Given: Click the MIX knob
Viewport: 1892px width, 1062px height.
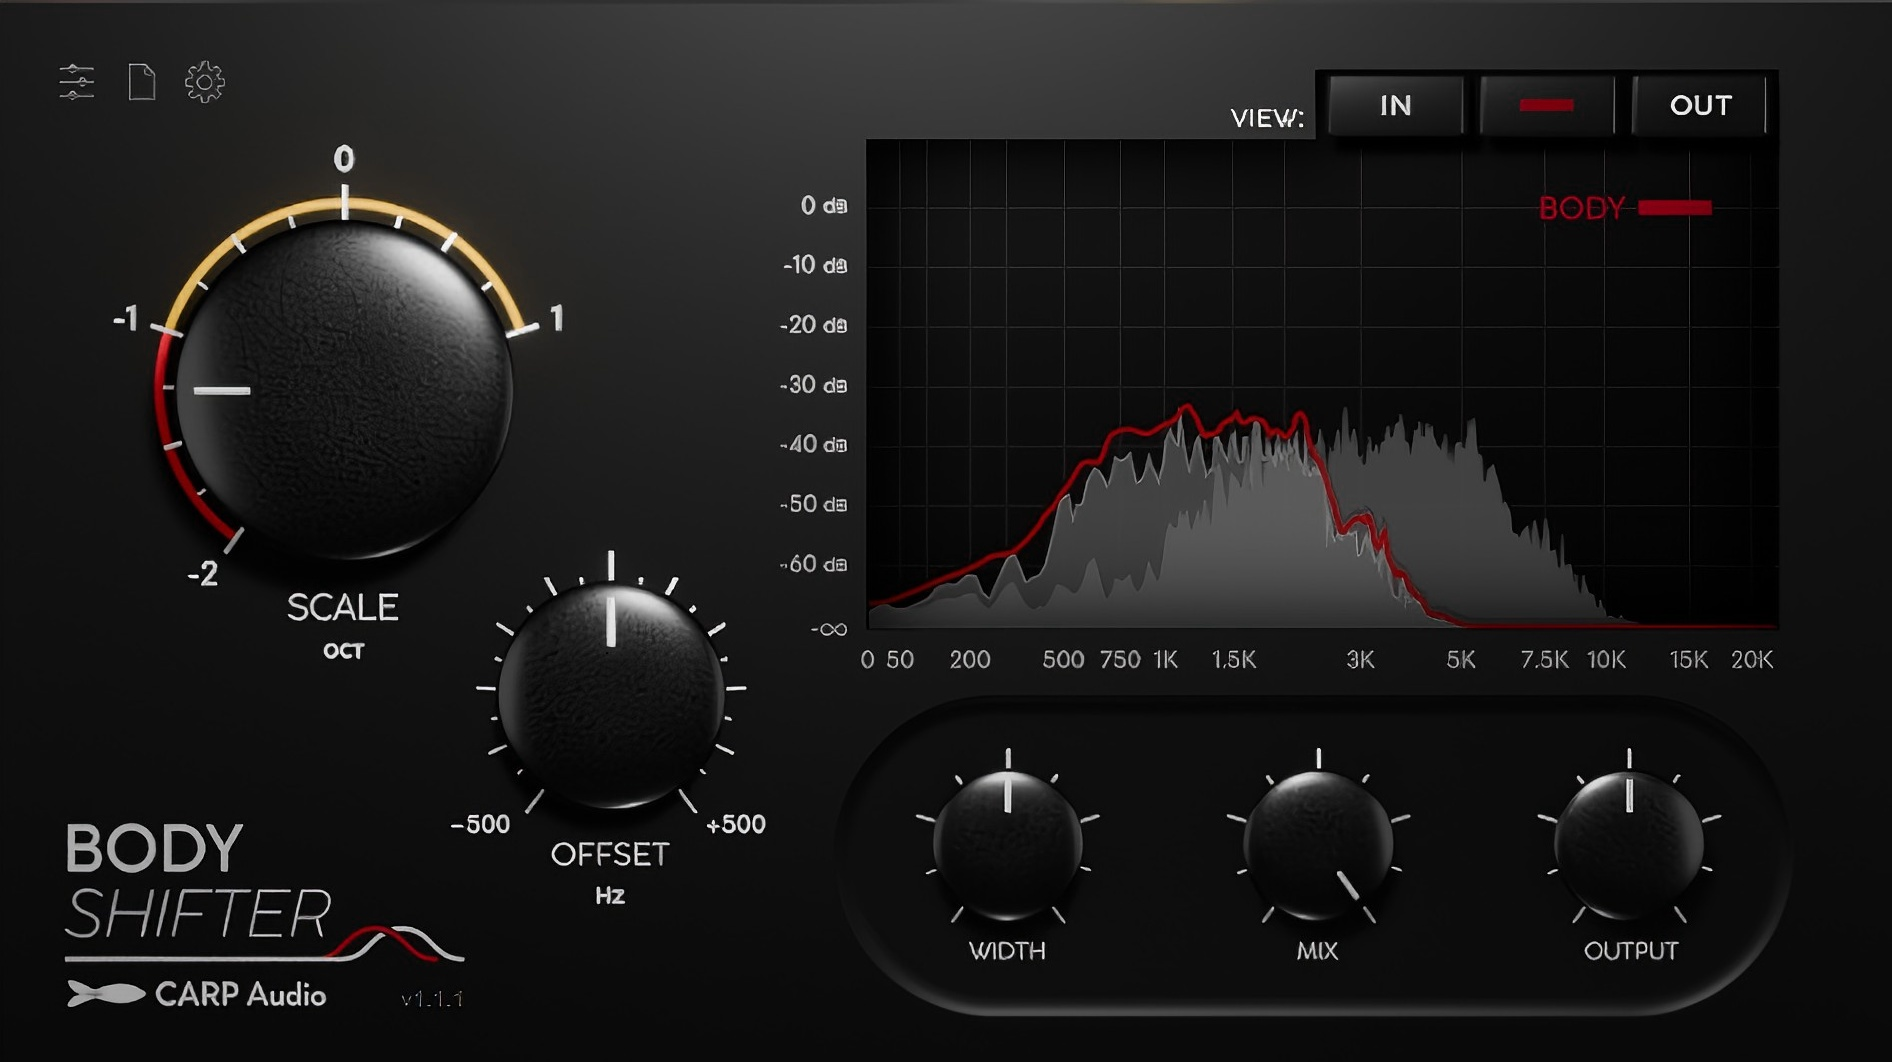Looking at the screenshot, I should 1318,845.
